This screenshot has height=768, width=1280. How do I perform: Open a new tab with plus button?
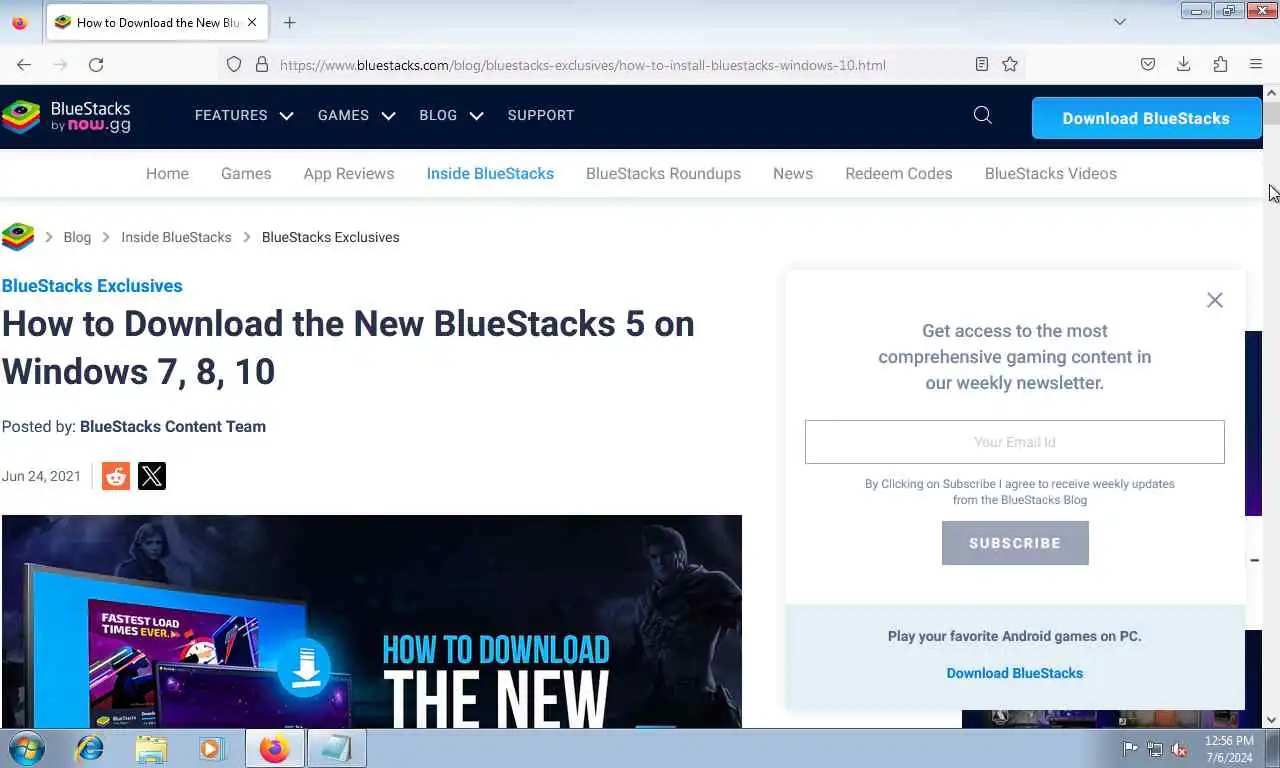[x=289, y=22]
